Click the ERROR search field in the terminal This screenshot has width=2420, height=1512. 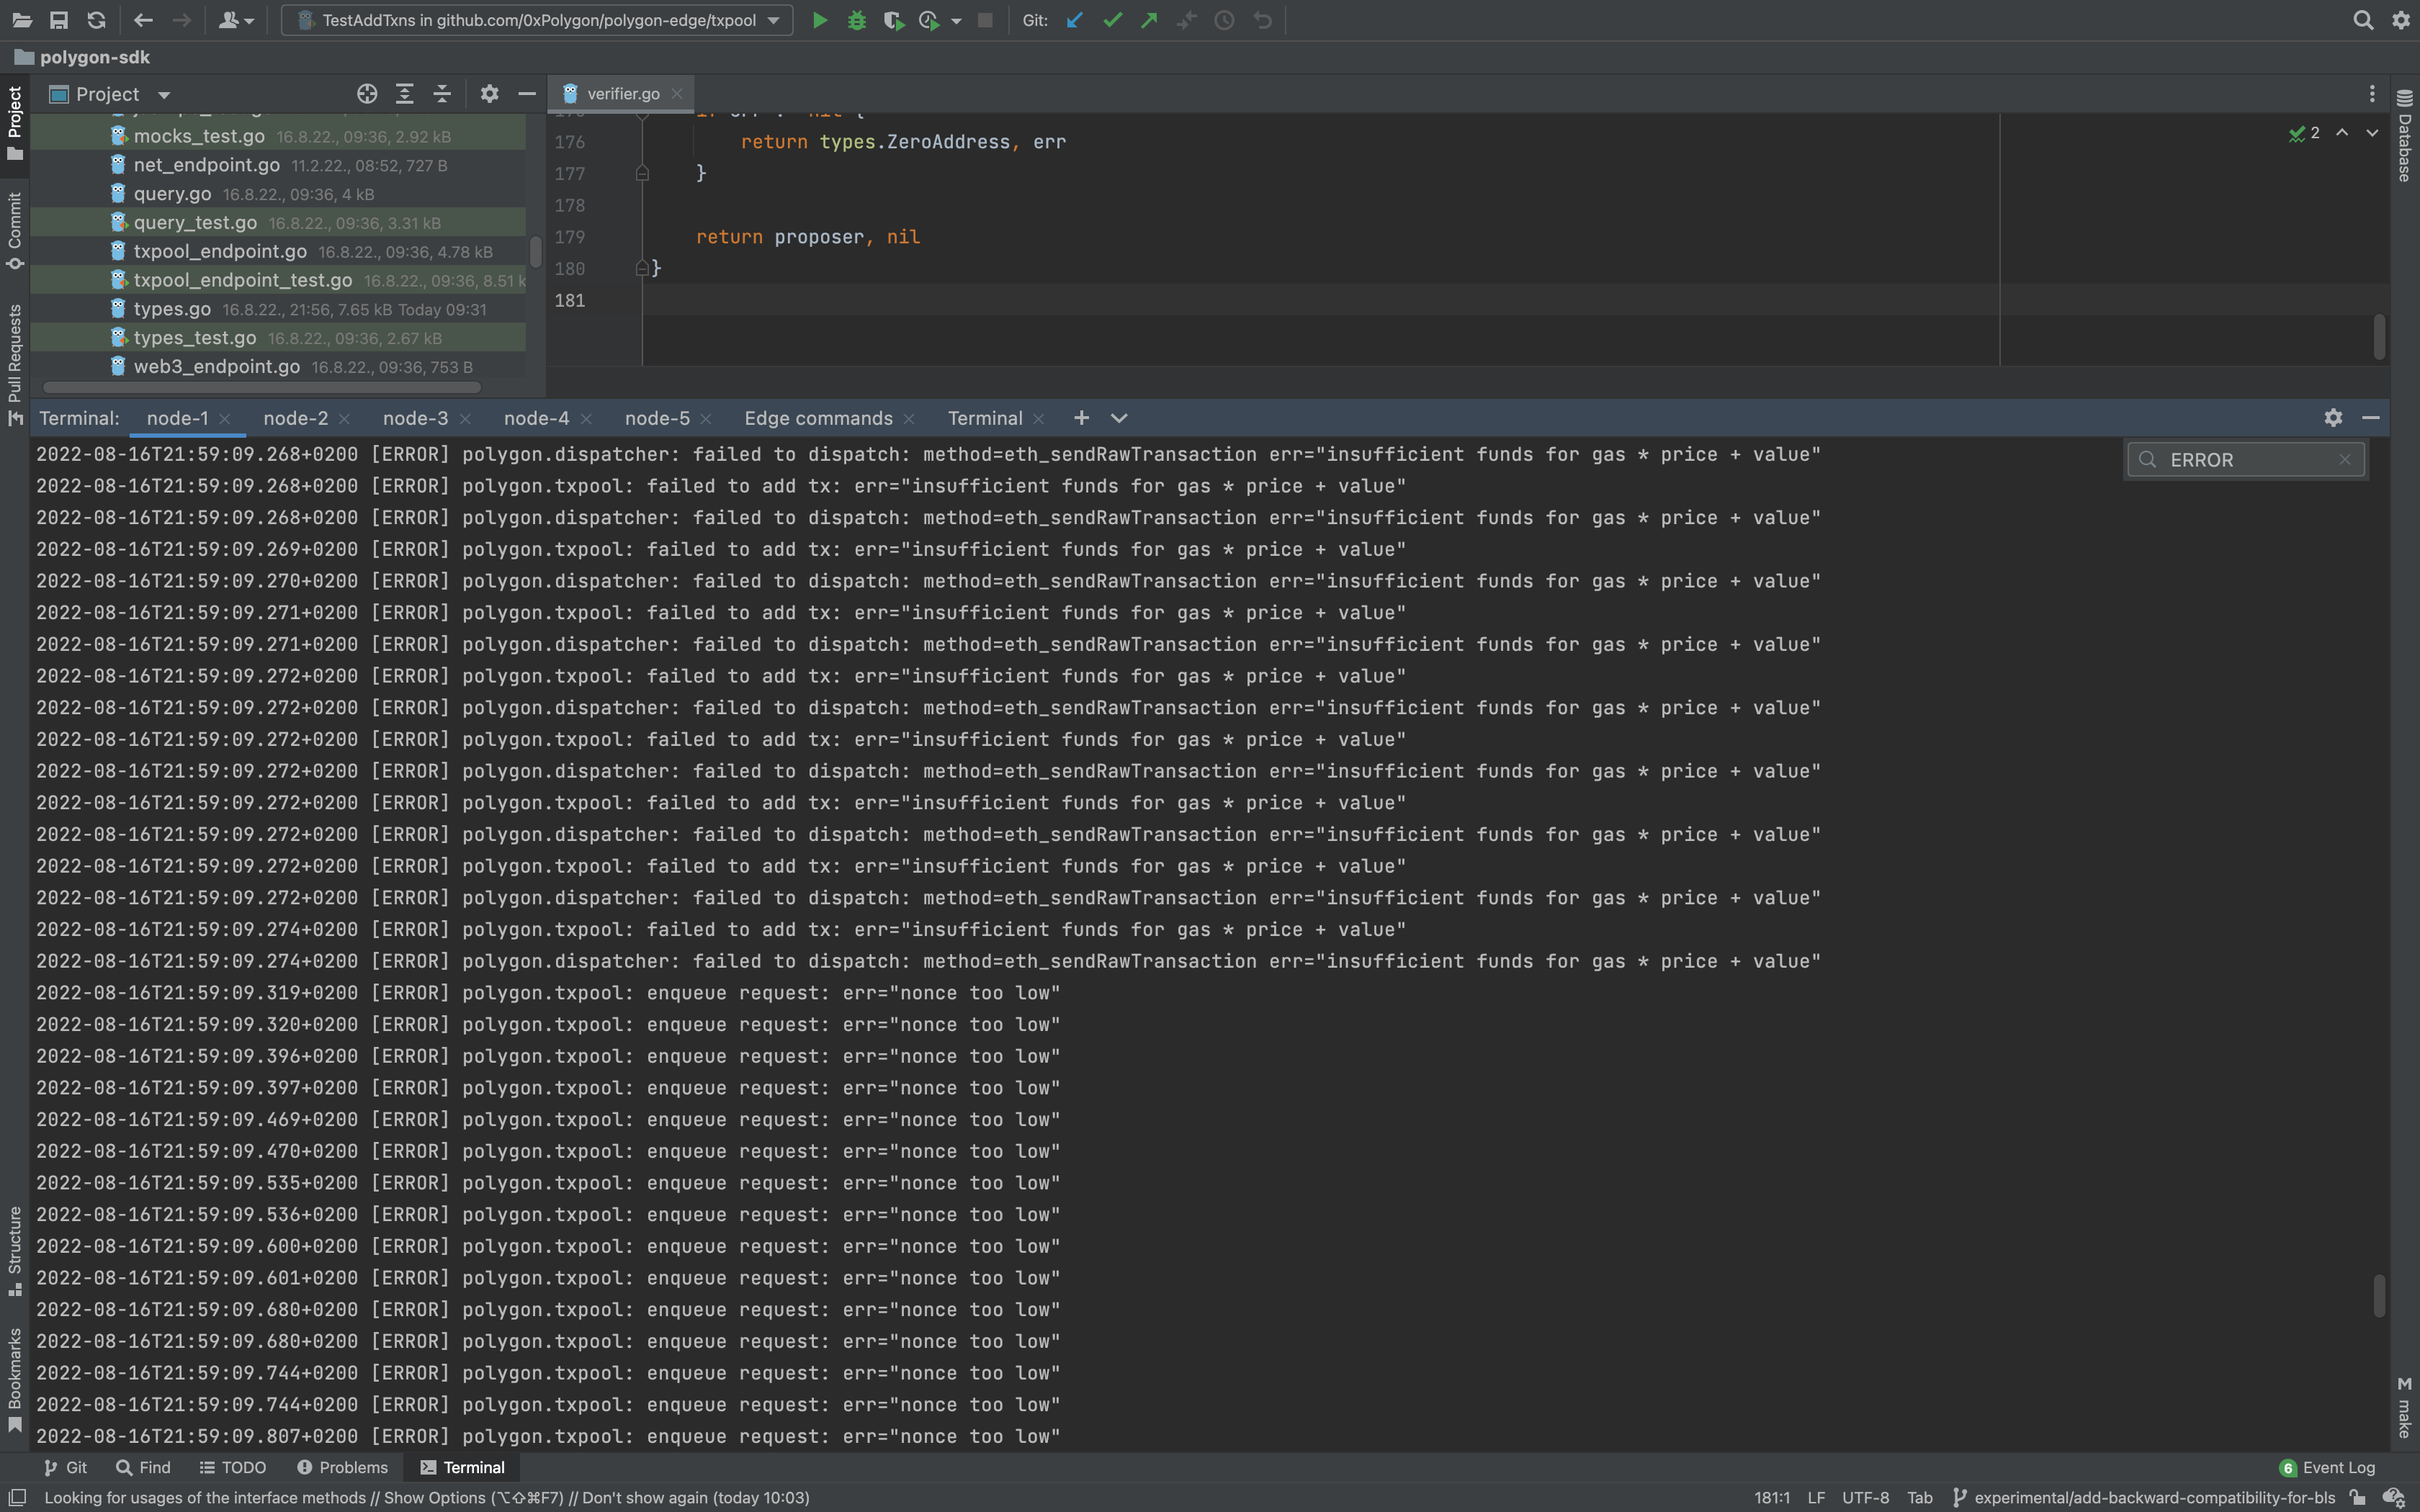(2245, 459)
